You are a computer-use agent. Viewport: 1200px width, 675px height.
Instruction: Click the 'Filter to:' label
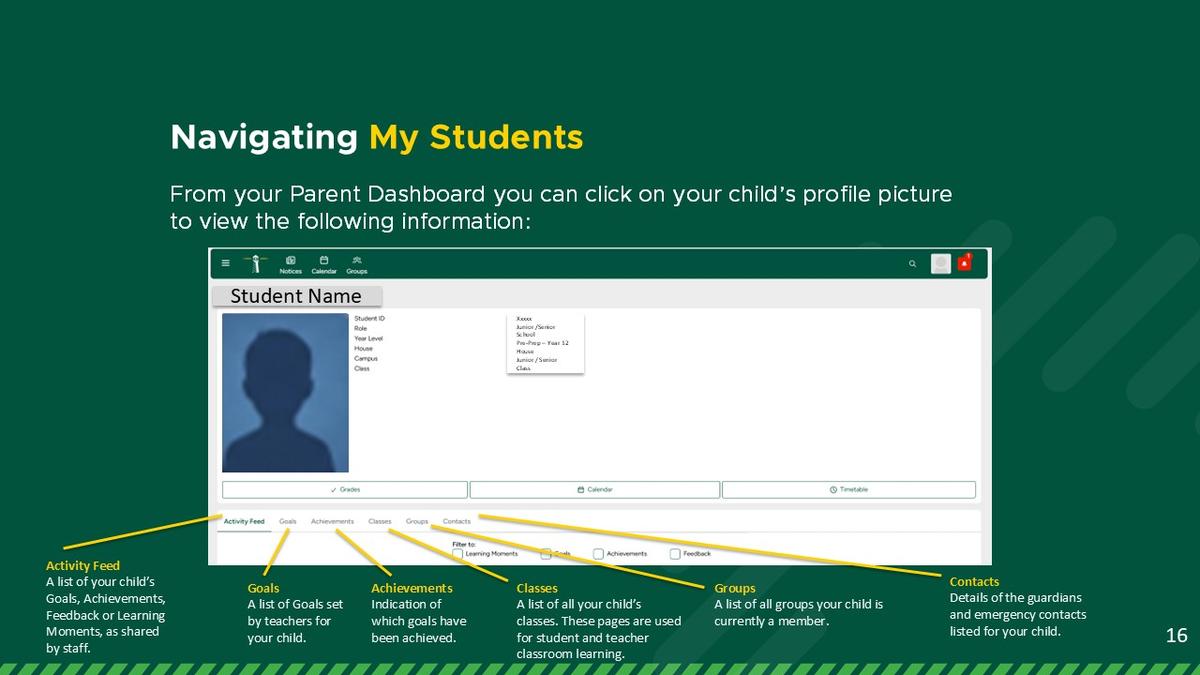(x=464, y=544)
